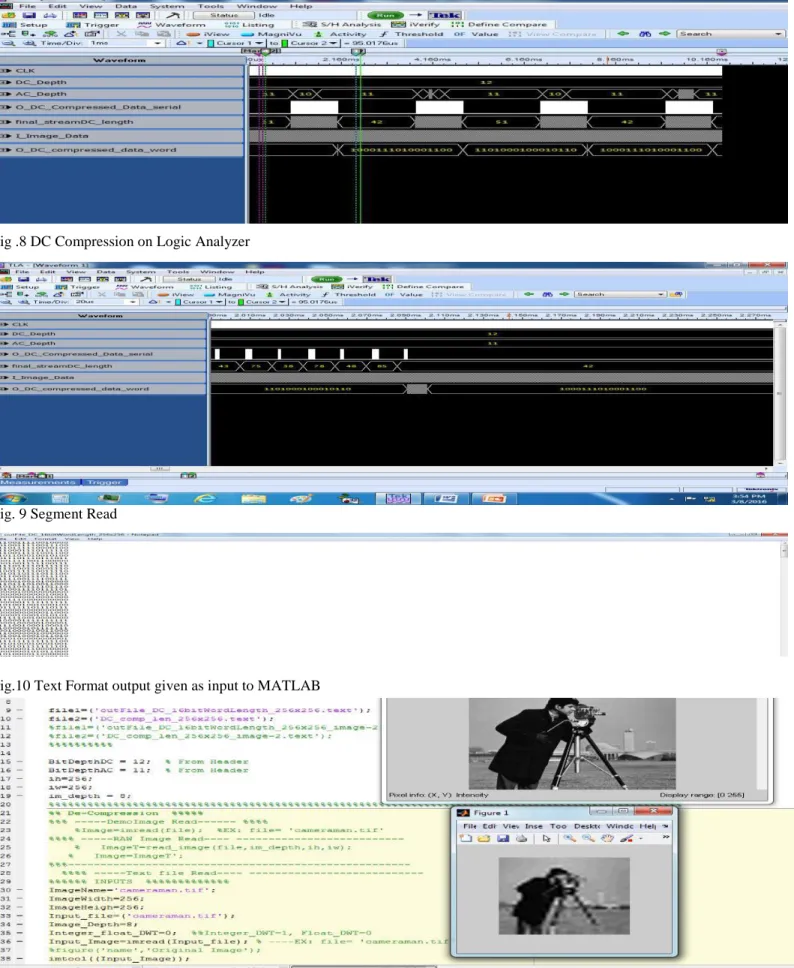Open Internet Explorer from the taskbar
The height and width of the screenshot is (968, 794).
(204, 498)
